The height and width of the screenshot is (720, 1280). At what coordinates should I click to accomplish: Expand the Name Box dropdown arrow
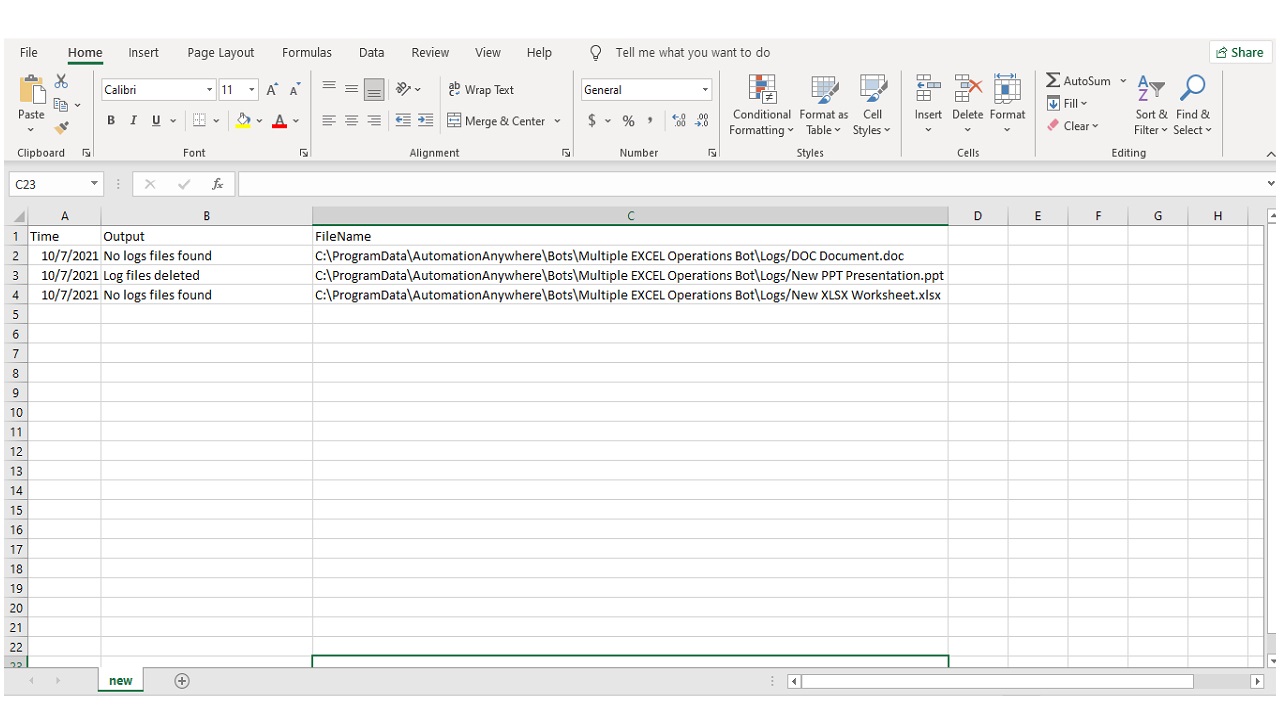[x=95, y=184]
